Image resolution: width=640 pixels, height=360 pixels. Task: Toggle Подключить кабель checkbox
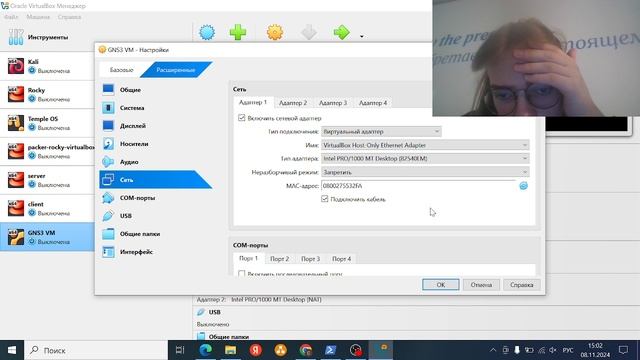pos(324,199)
